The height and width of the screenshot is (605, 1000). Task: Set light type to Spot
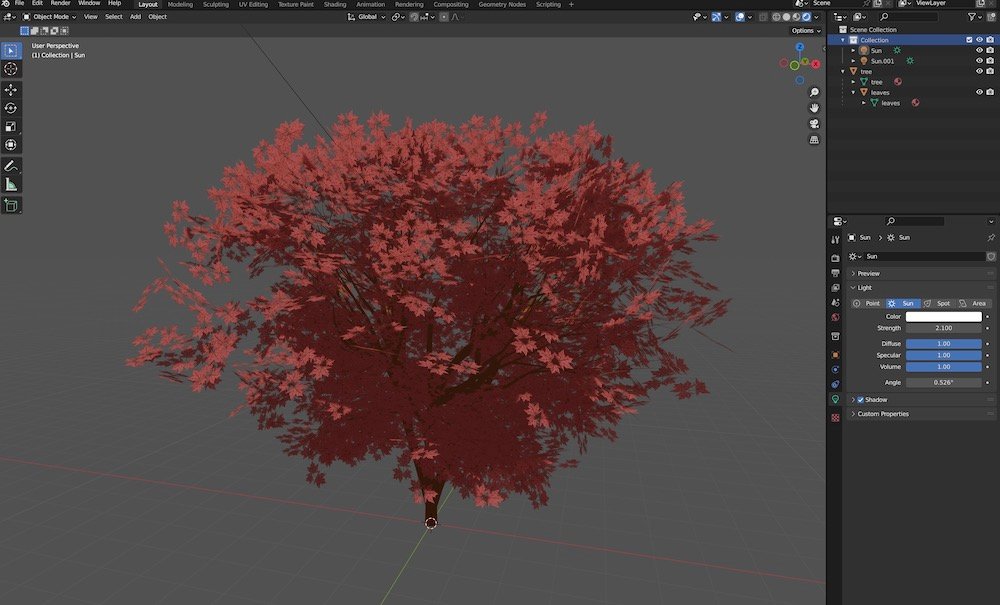[x=937, y=303]
